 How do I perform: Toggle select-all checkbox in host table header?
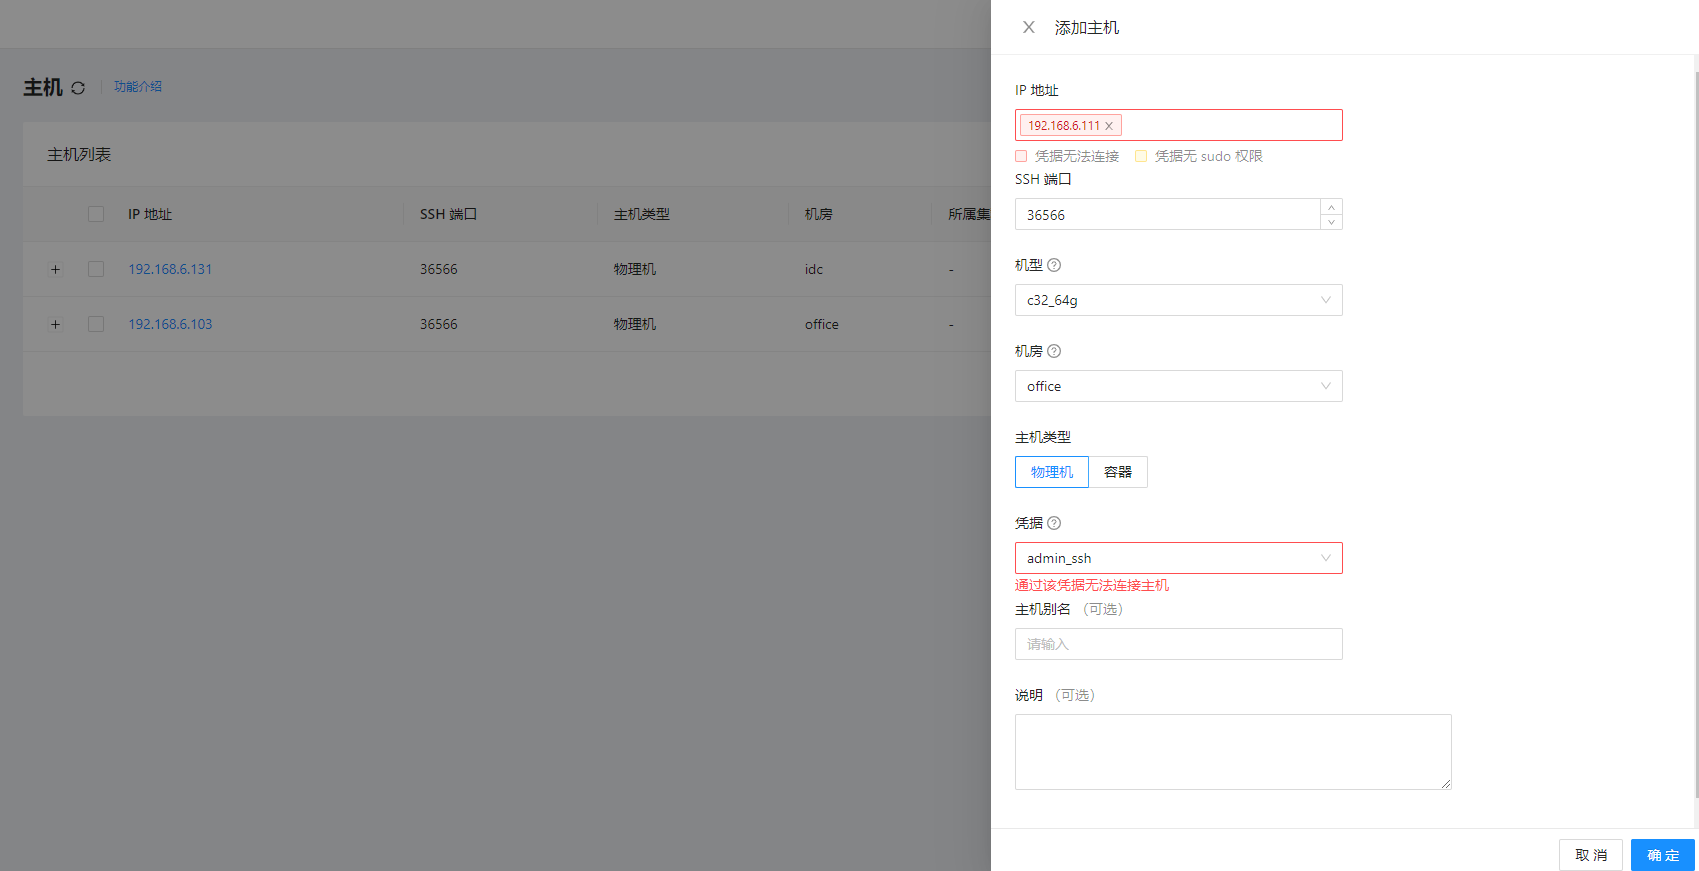tap(96, 214)
